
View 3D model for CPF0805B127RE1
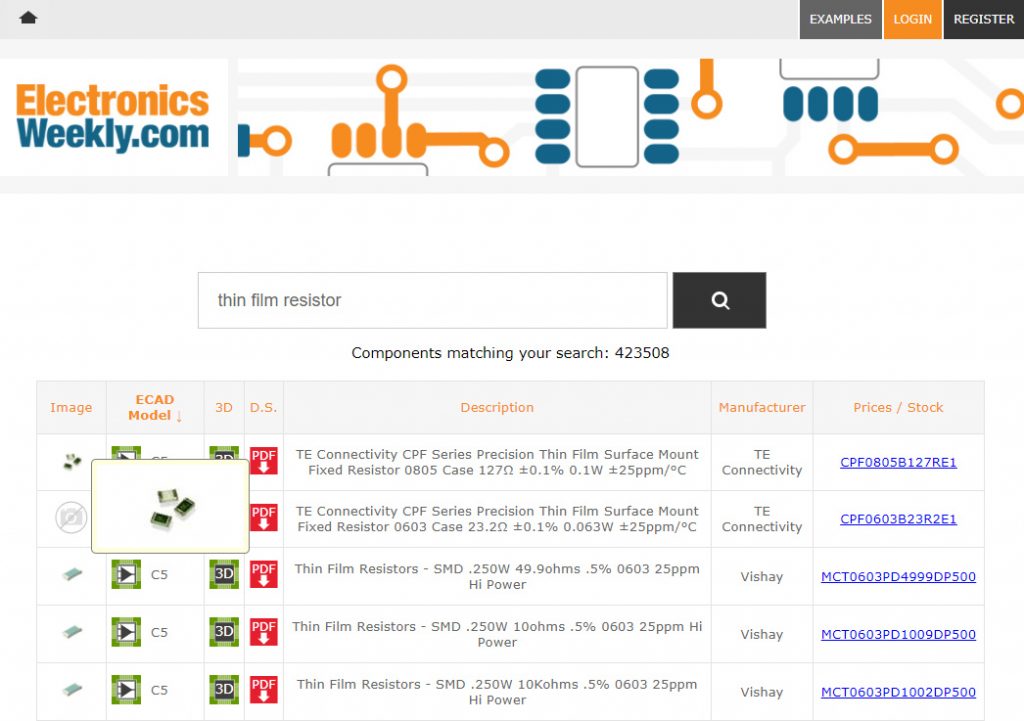click(x=224, y=453)
